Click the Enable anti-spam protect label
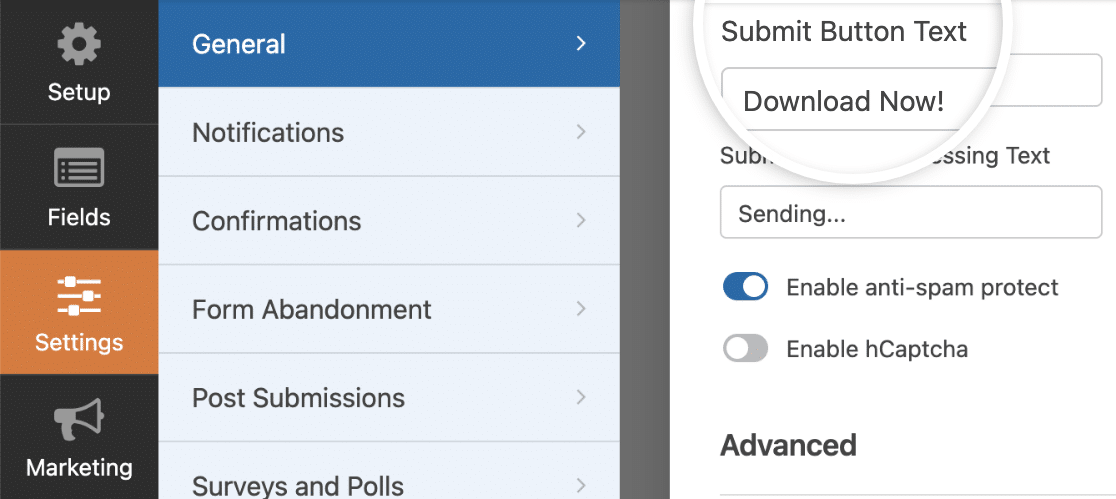The image size is (1116, 499). coord(922,288)
